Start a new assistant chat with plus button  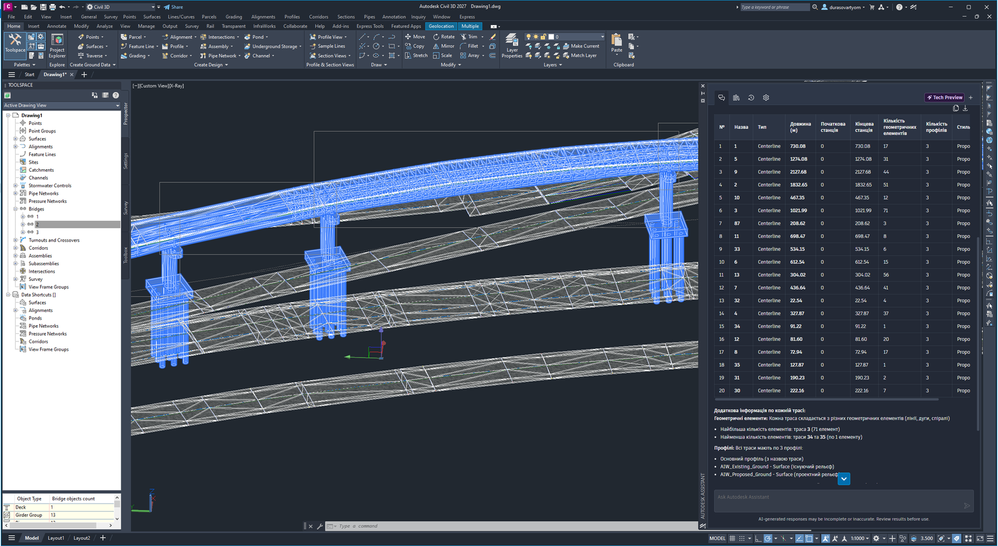tap(971, 97)
